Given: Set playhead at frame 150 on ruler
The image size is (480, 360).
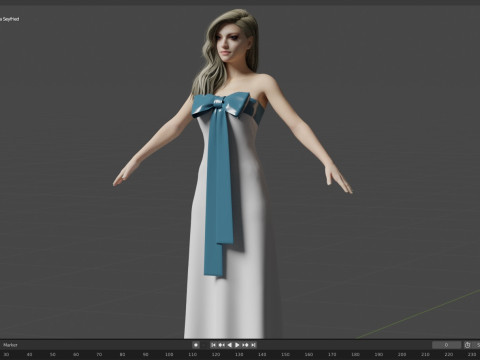Looking at the screenshot, I should pyautogui.click(x=285, y=355).
